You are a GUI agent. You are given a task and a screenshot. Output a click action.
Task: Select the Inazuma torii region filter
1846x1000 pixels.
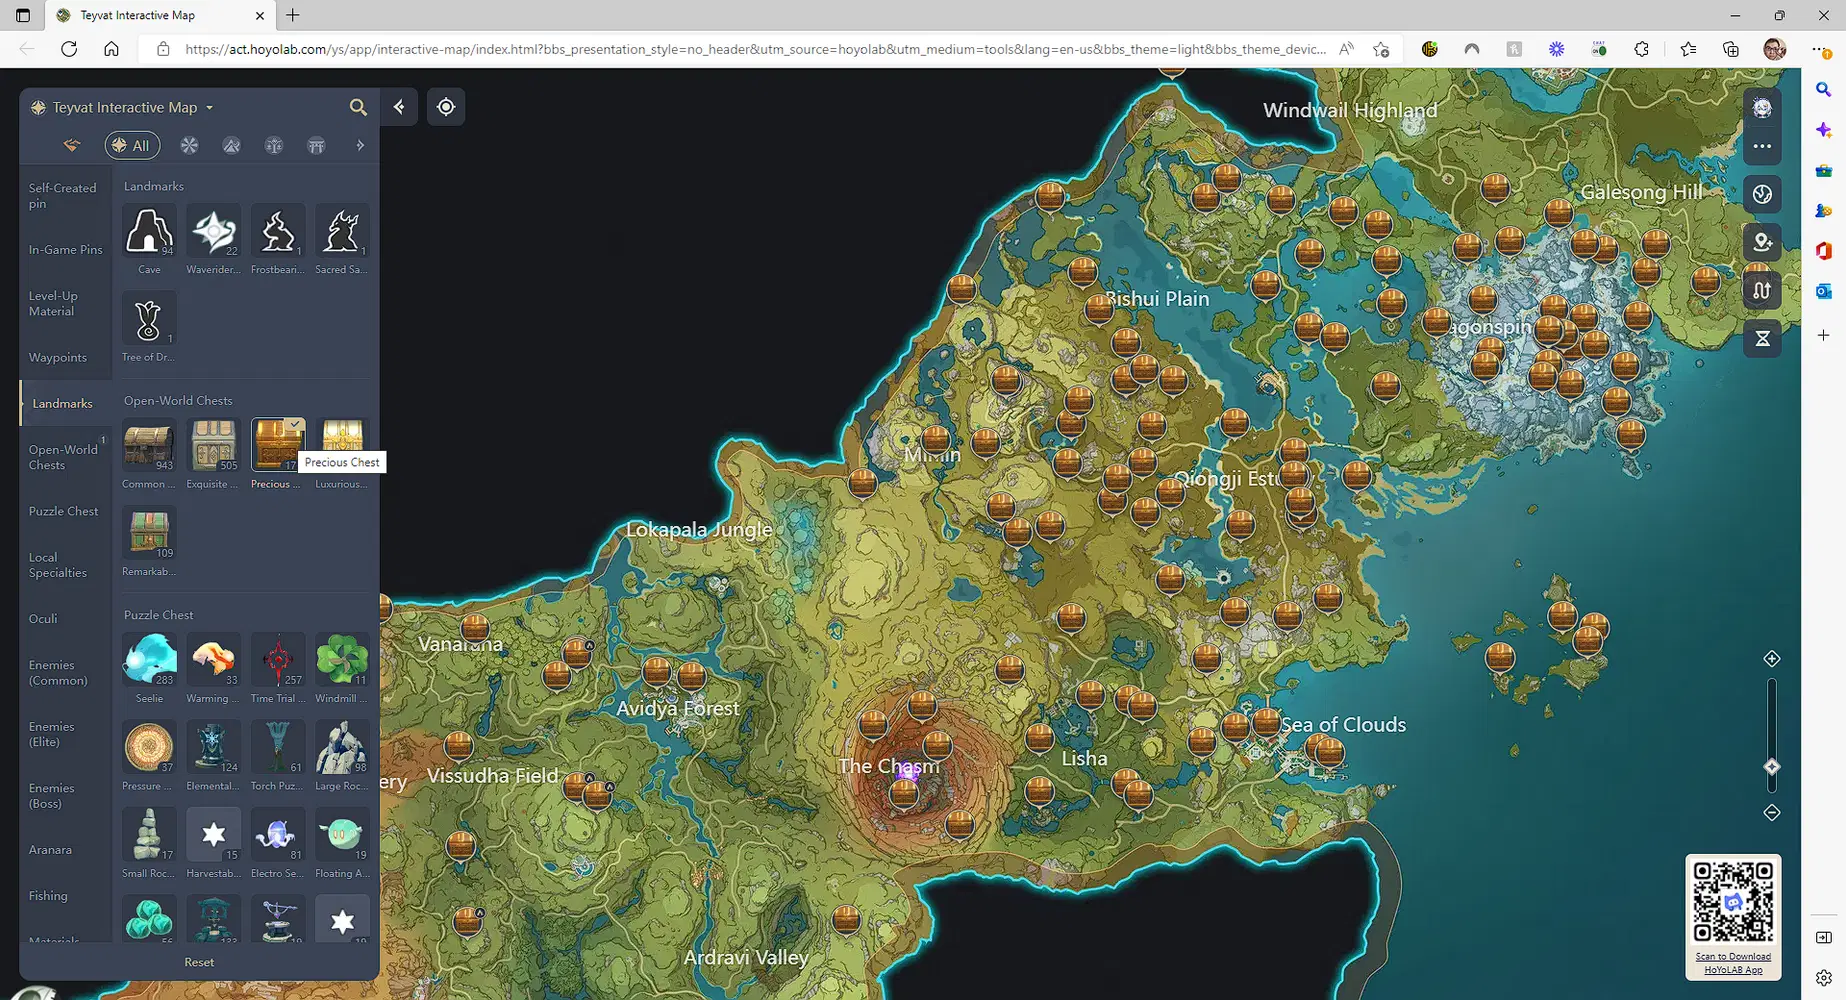pyautogui.click(x=316, y=145)
